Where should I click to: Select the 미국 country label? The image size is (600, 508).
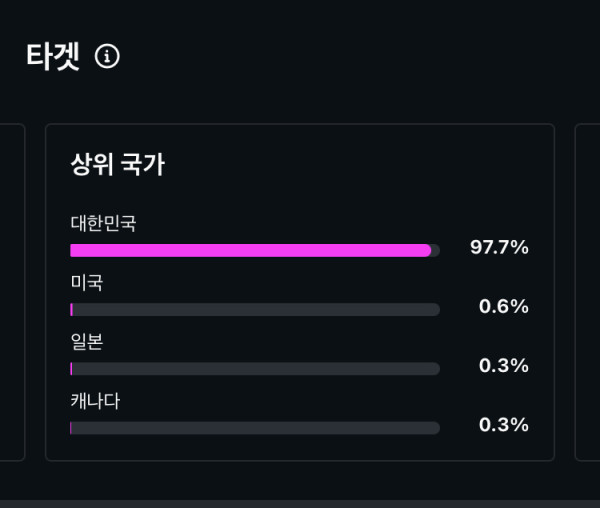[86, 282]
